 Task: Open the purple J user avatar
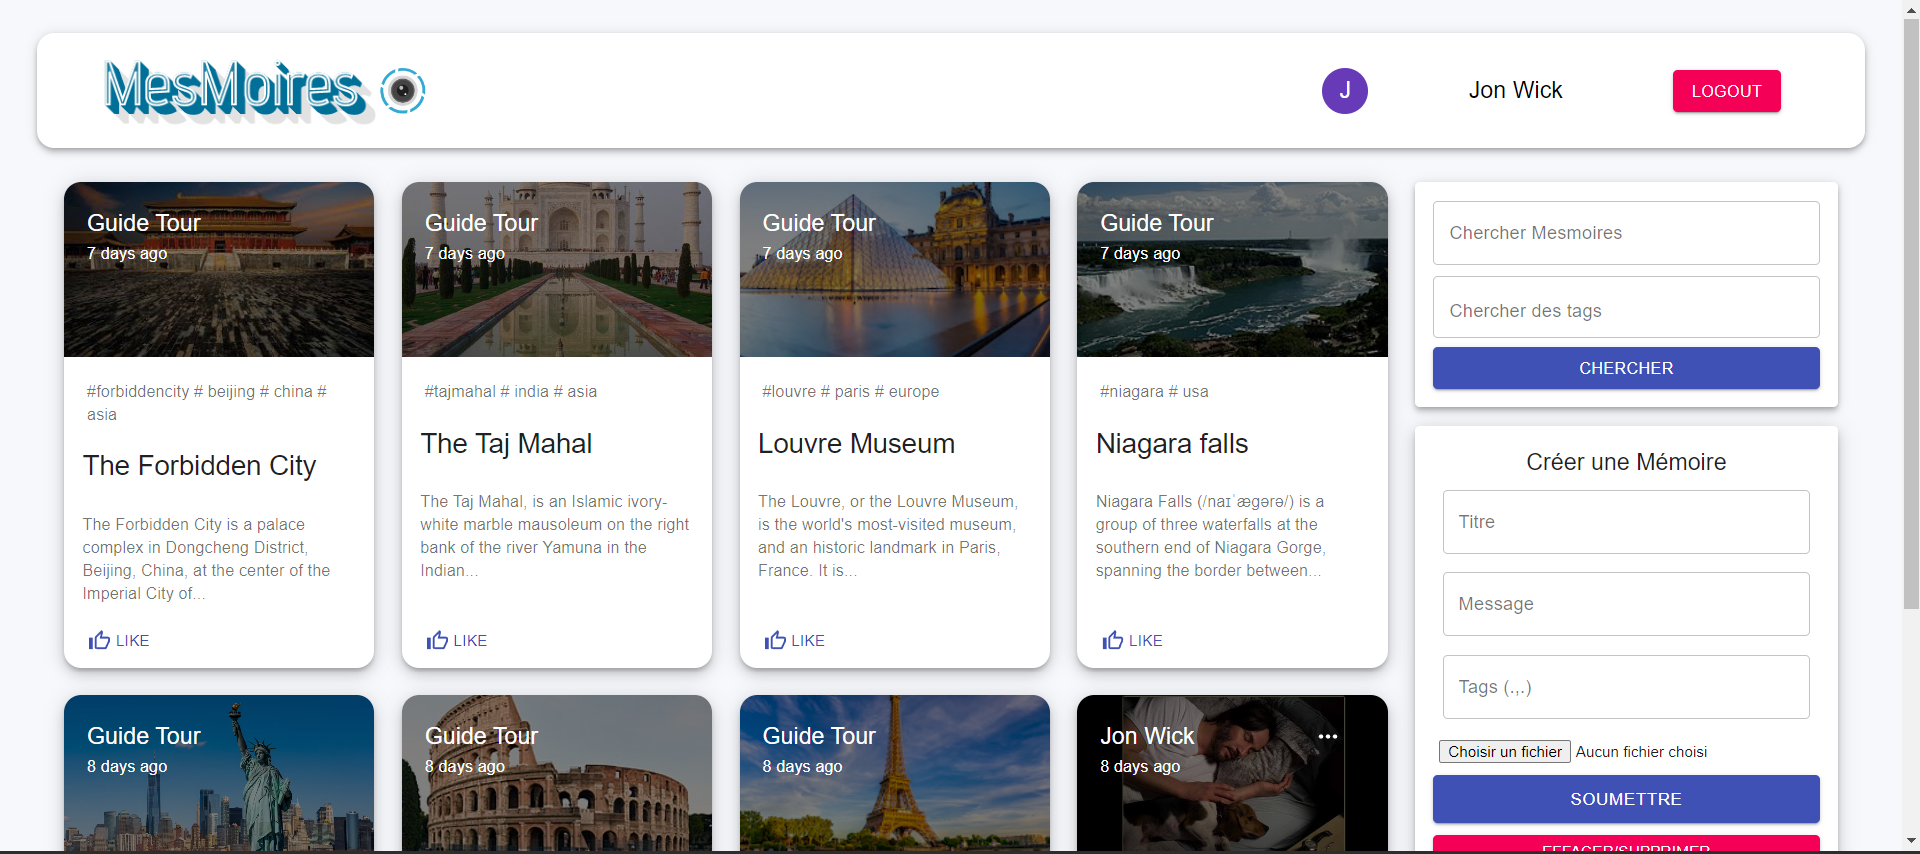[1345, 91]
